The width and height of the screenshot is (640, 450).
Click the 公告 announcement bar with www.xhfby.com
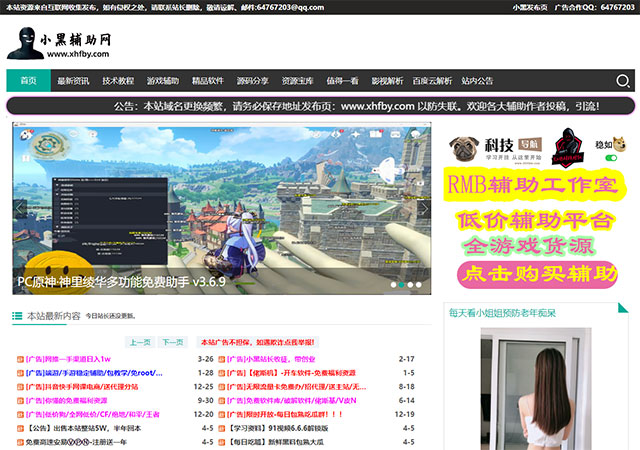320,106
